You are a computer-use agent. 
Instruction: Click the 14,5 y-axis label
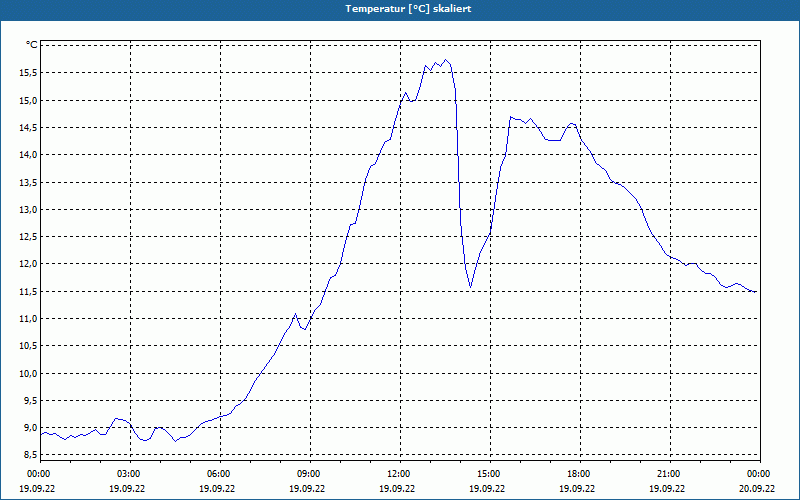pos(29,128)
